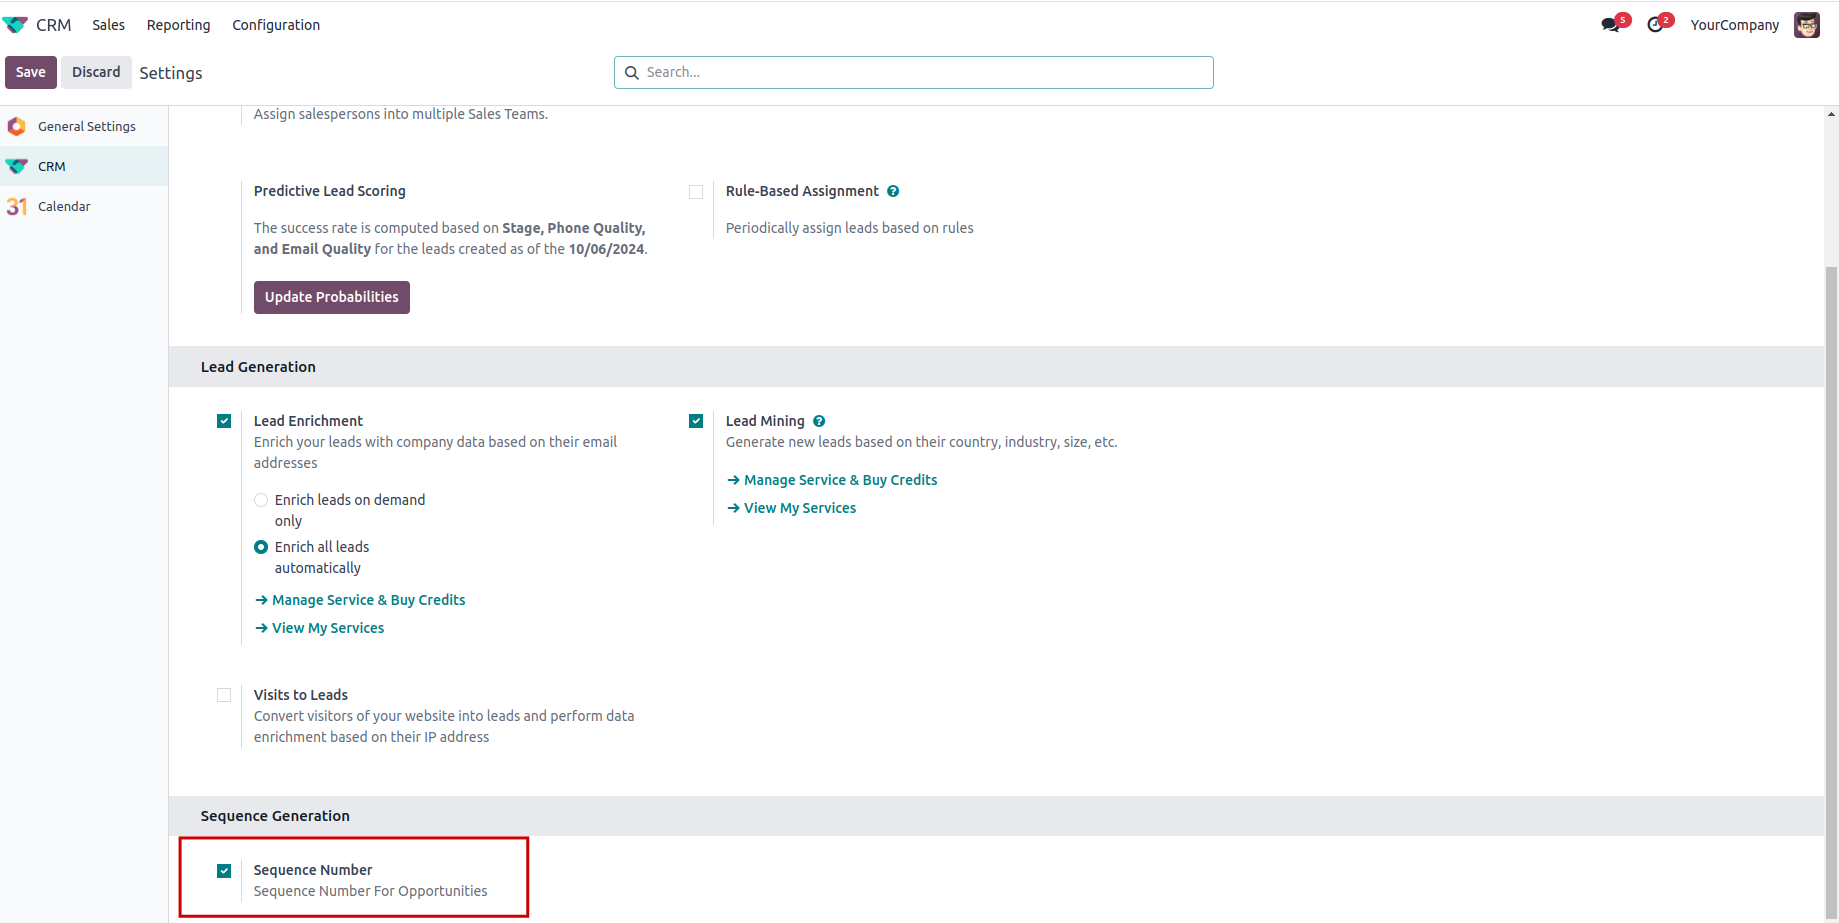Click the General Settings hexagon icon
This screenshot has height=923, width=1839.
click(x=17, y=127)
